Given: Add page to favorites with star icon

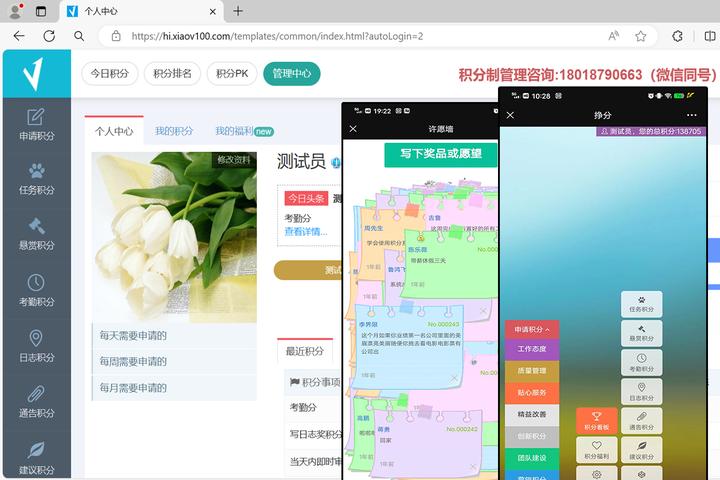Looking at the screenshot, I should pyautogui.click(x=641, y=36).
